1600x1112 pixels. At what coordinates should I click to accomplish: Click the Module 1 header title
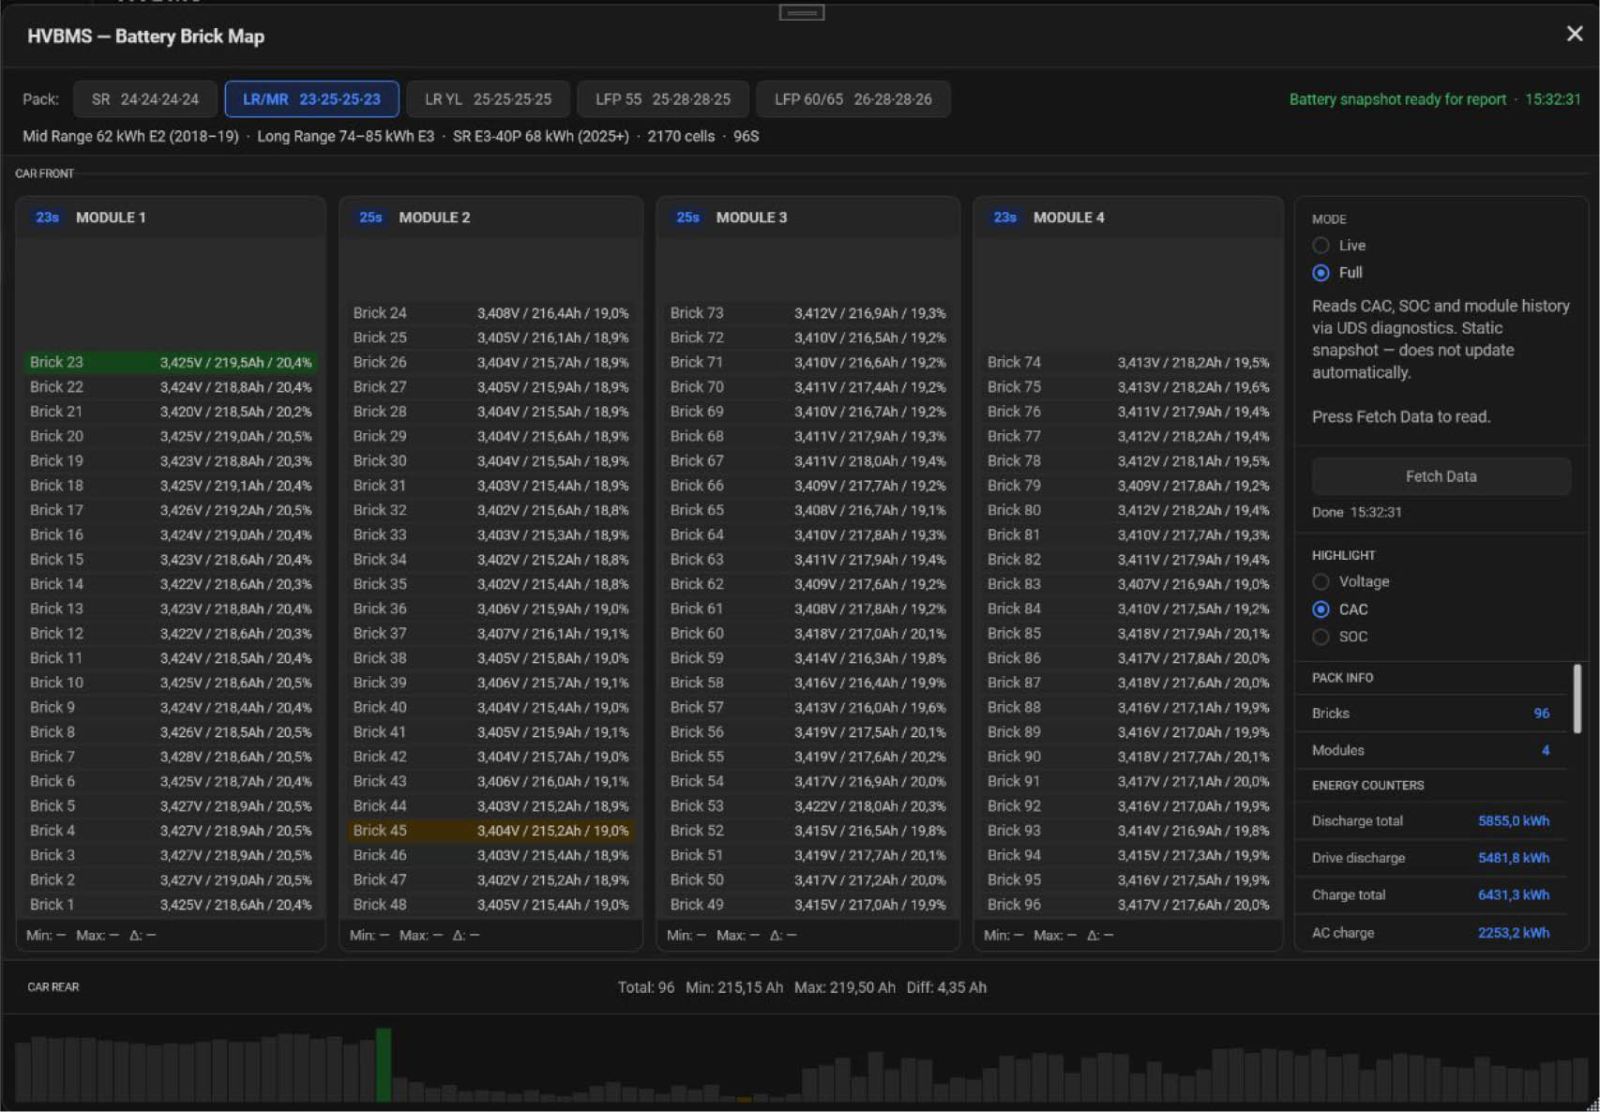click(111, 217)
